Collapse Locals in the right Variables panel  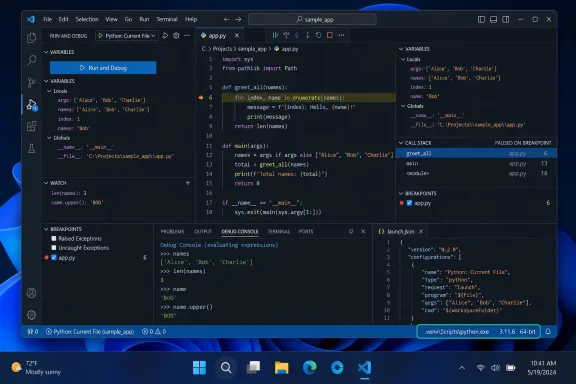[403, 59]
